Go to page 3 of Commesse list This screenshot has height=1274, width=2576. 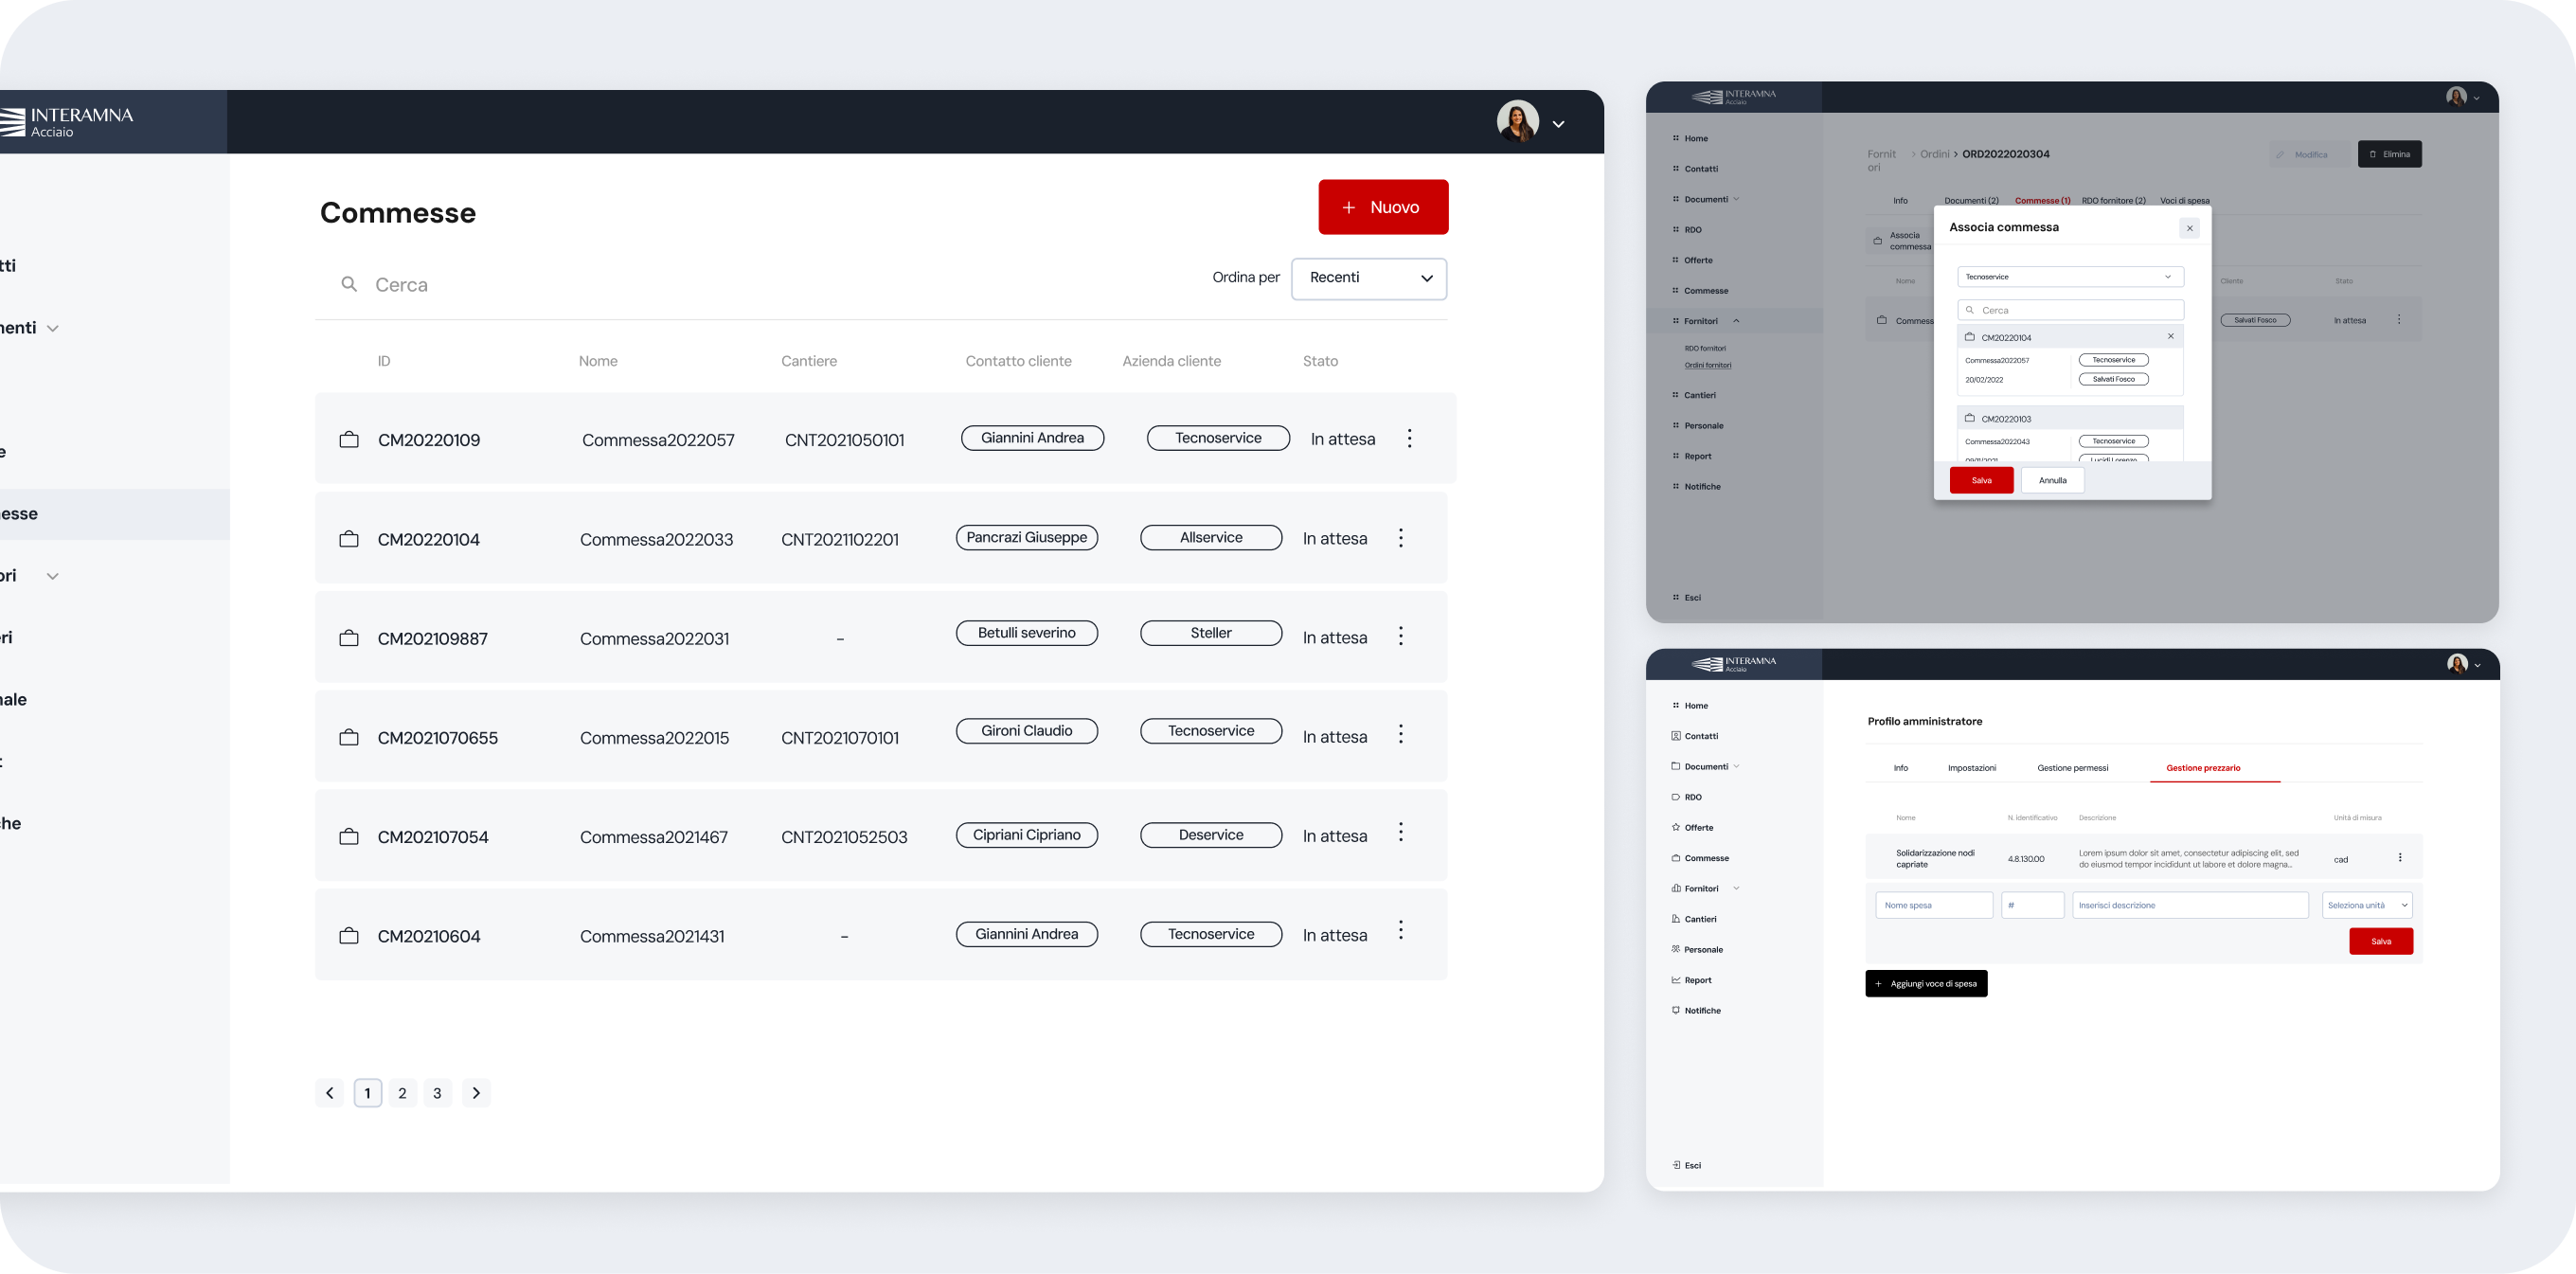tap(437, 1093)
